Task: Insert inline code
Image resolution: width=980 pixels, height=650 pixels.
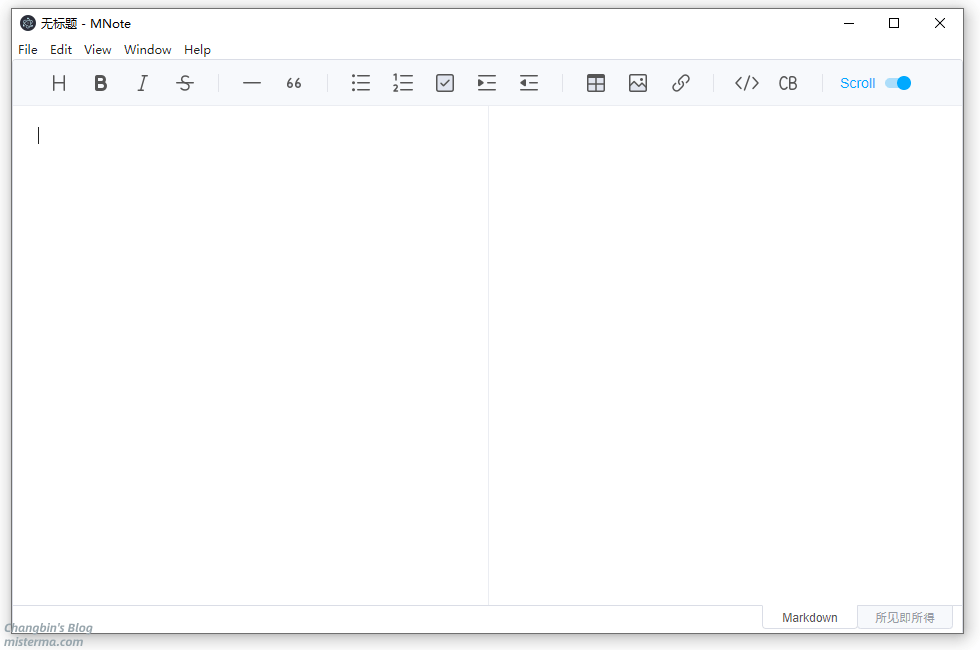Action: click(x=747, y=83)
